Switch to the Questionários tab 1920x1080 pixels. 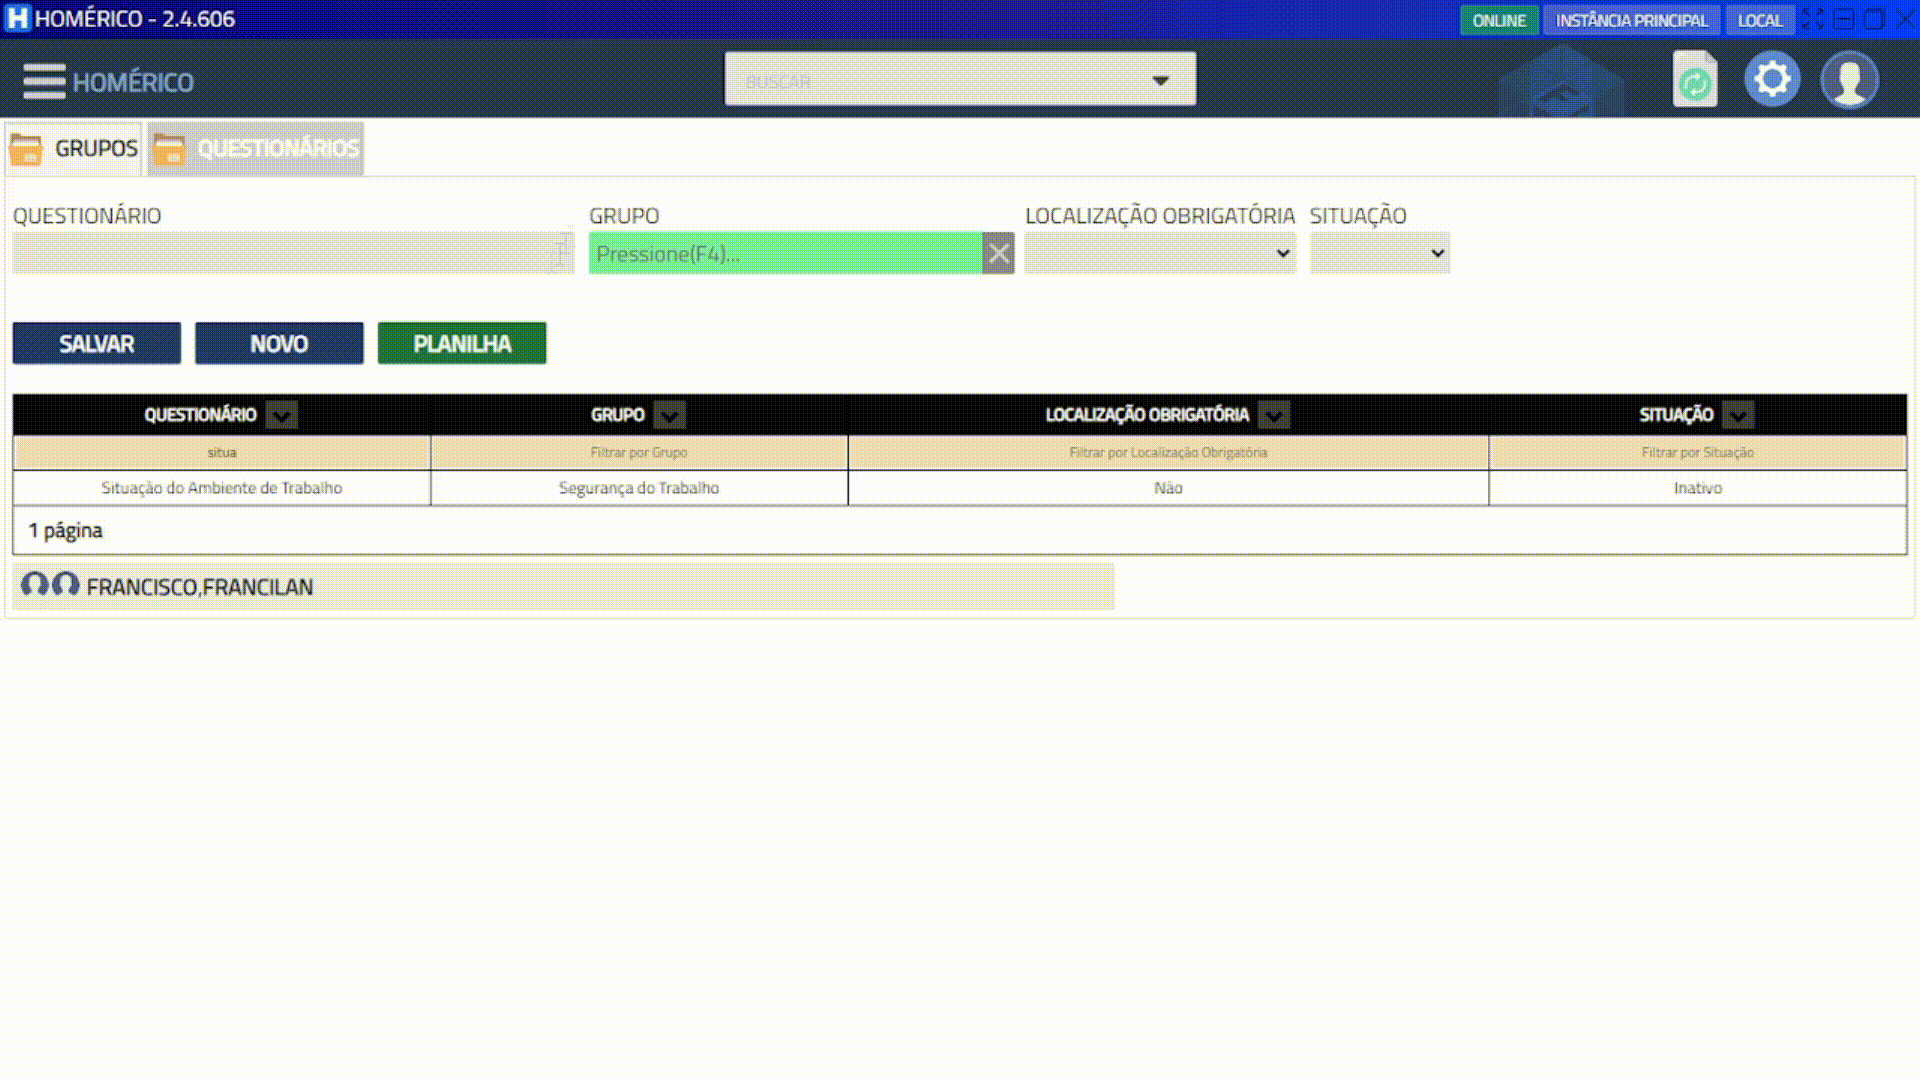tap(257, 149)
